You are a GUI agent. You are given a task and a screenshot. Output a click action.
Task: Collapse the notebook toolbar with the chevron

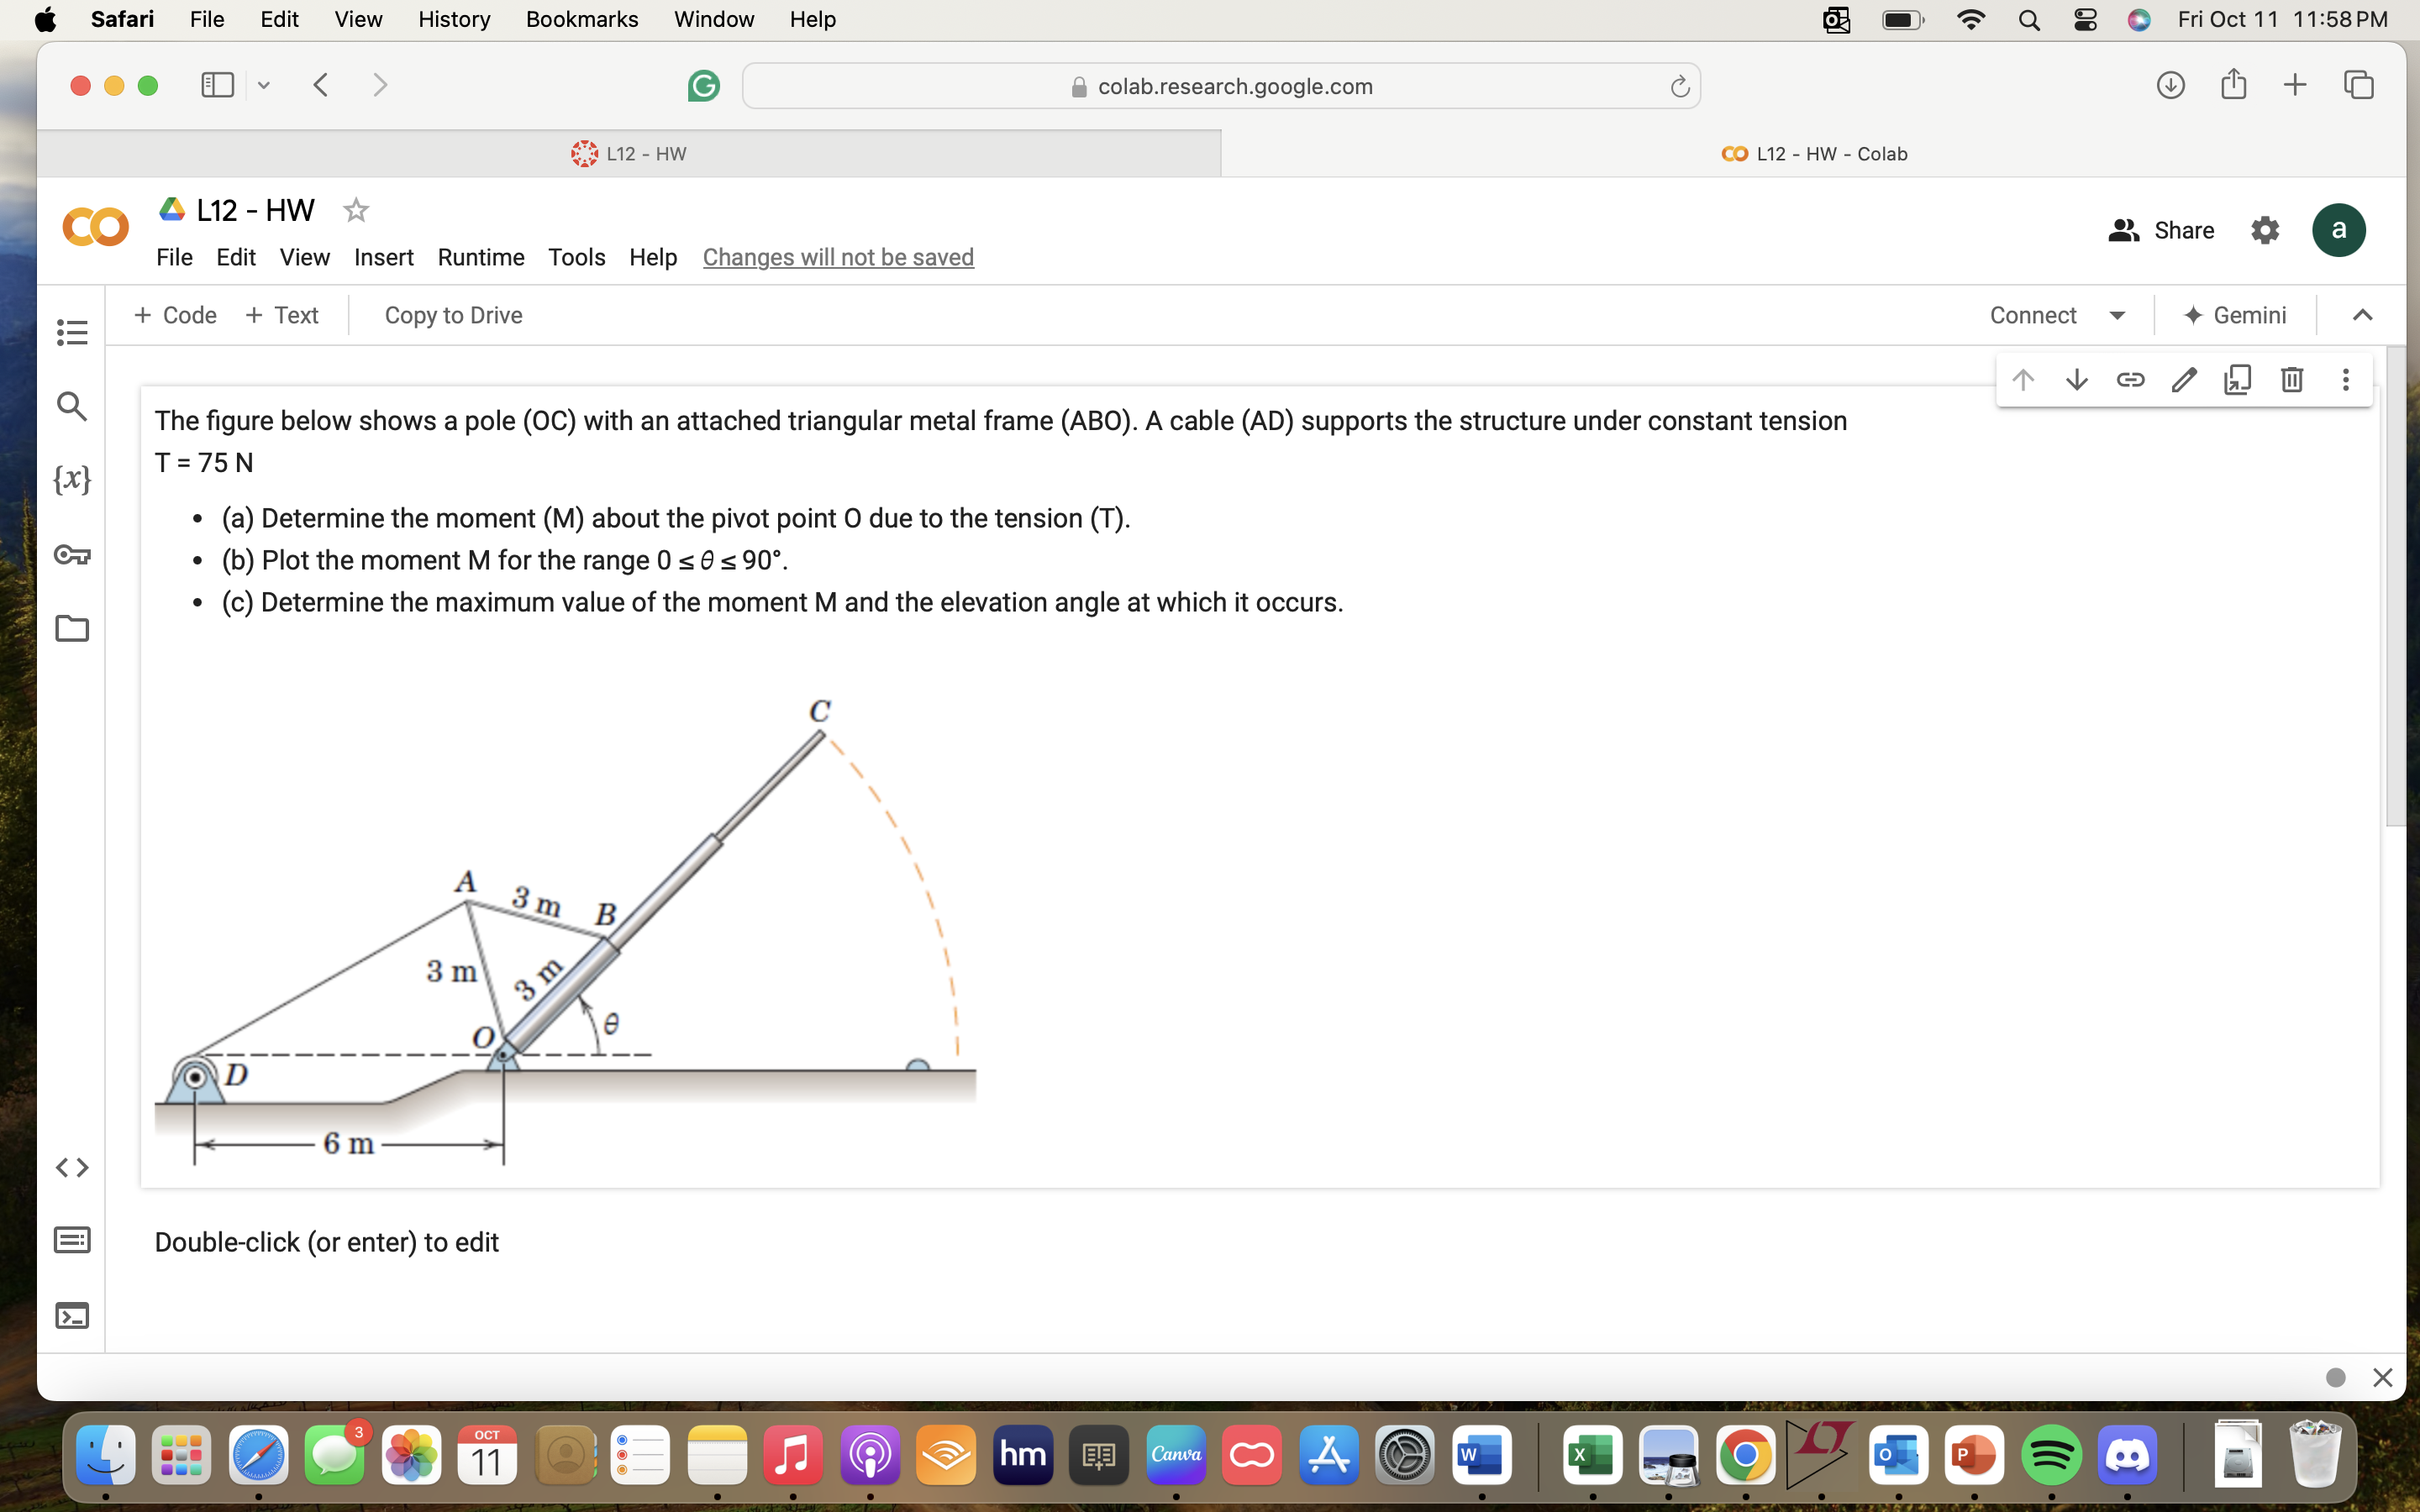(2363, 315)
